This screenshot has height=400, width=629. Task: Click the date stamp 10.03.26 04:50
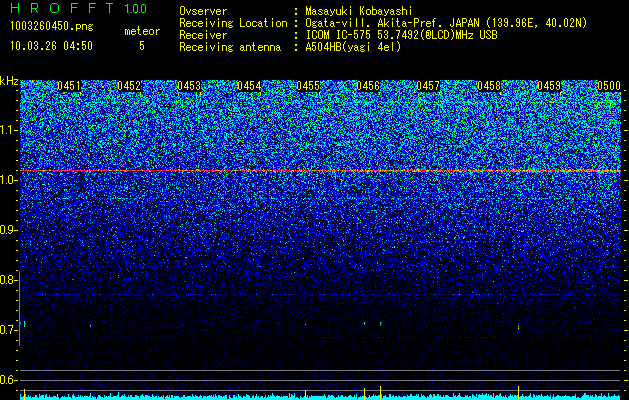(x=51, y=46)
